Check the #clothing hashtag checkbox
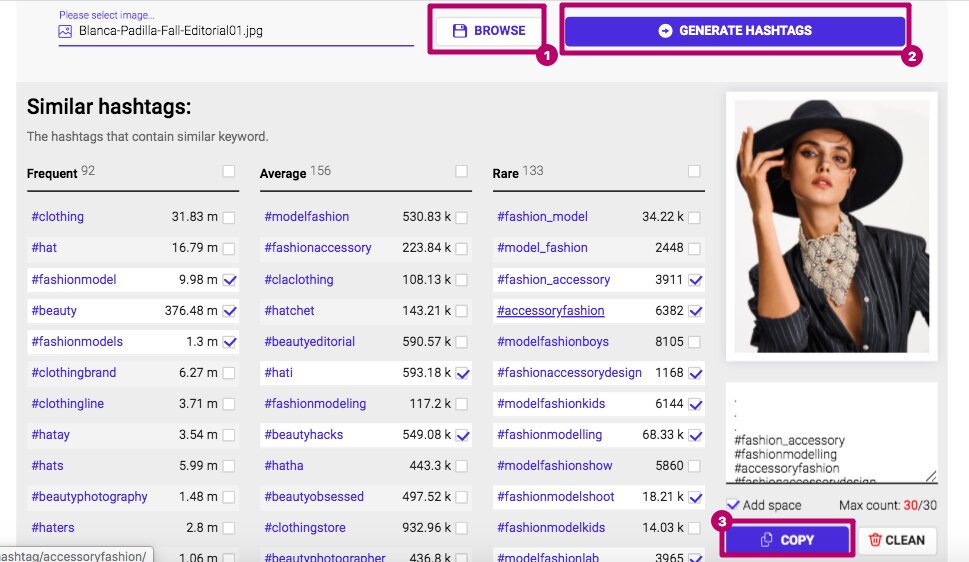The image size is (969, 562). [x=229, y=217]
